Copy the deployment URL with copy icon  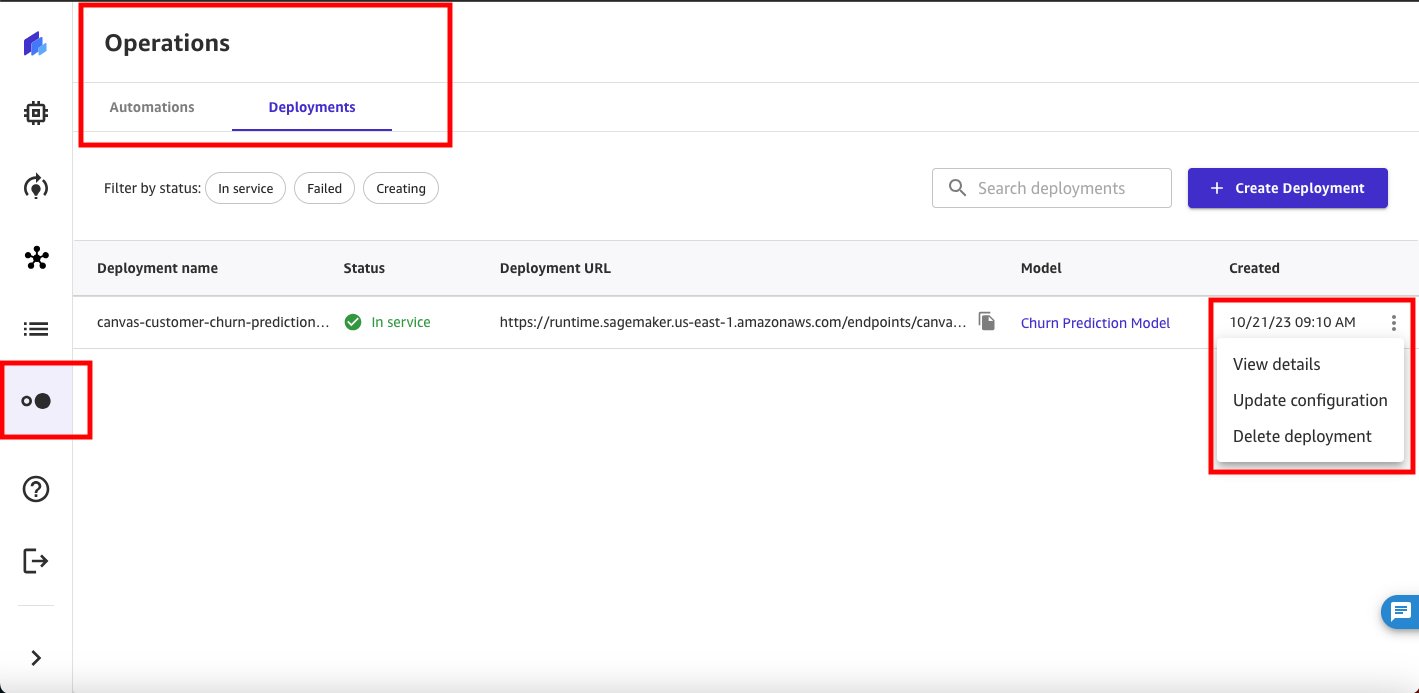coord(987,322)
